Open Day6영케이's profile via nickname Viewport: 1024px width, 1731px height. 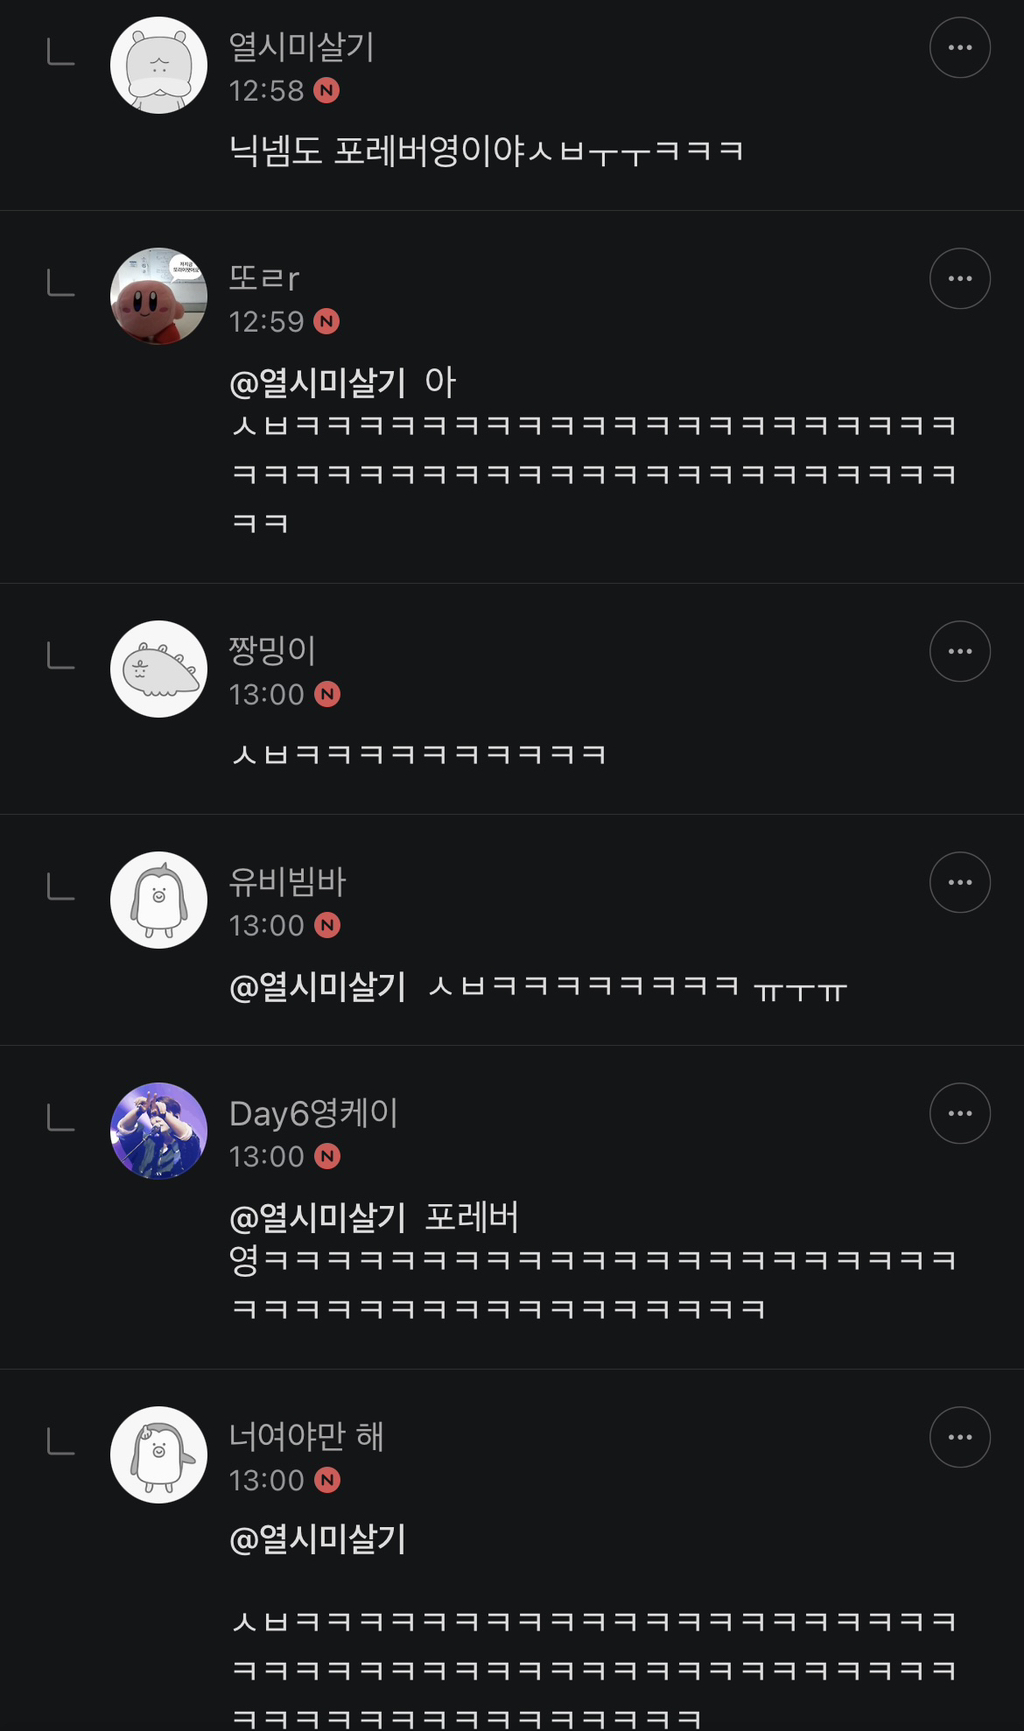coord(313,1113)
